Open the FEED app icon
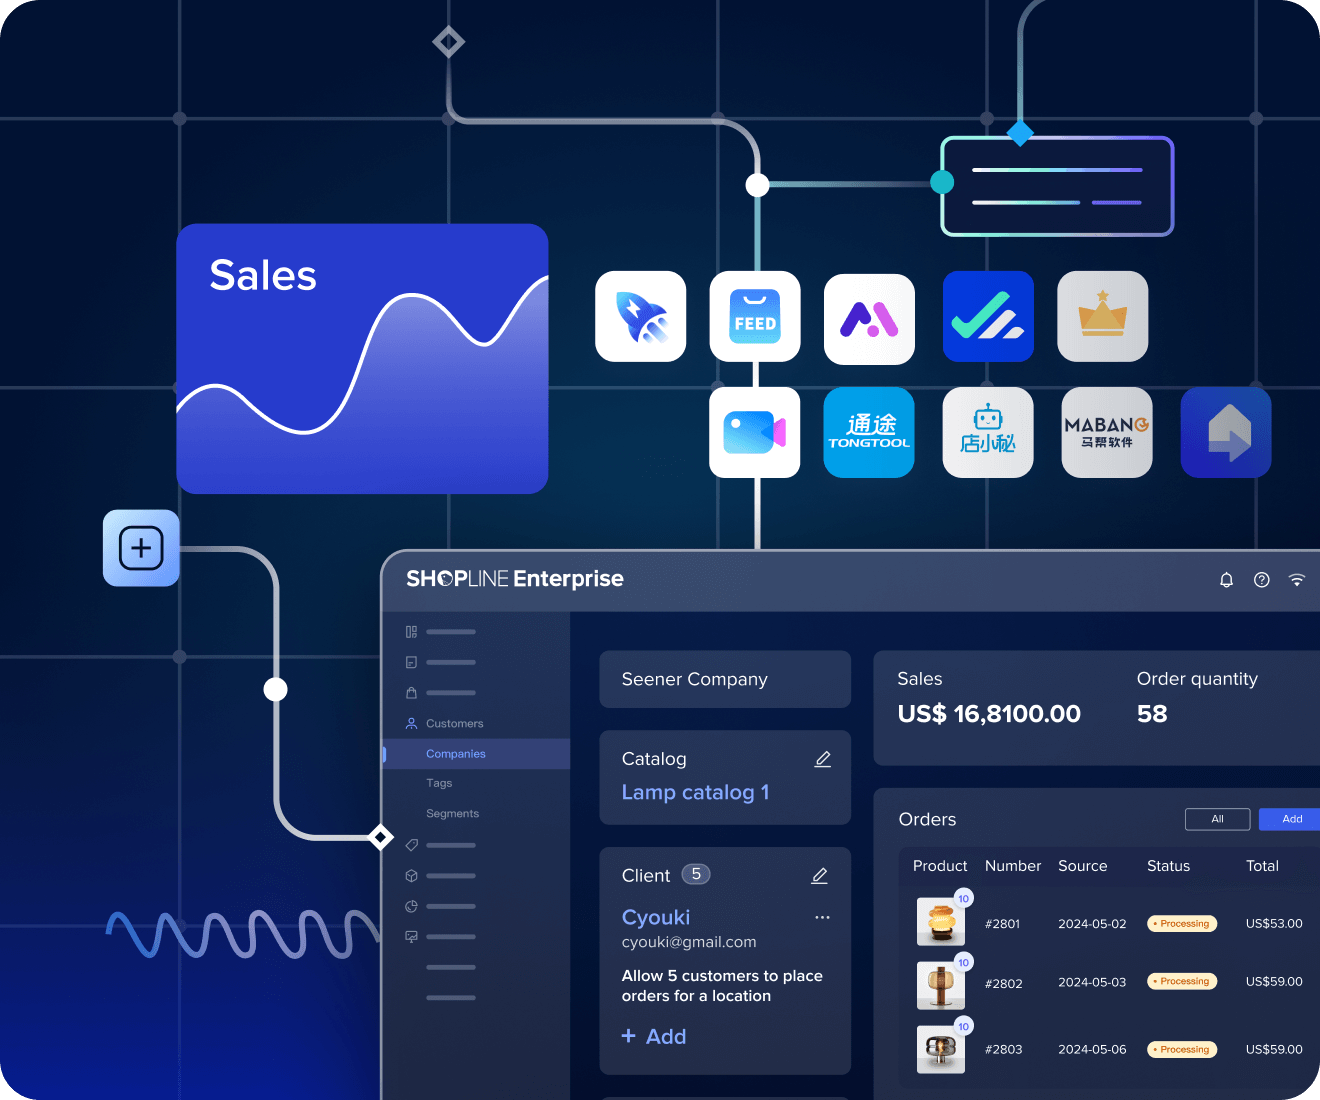Screen dimensions: 1320x1100 755,316
